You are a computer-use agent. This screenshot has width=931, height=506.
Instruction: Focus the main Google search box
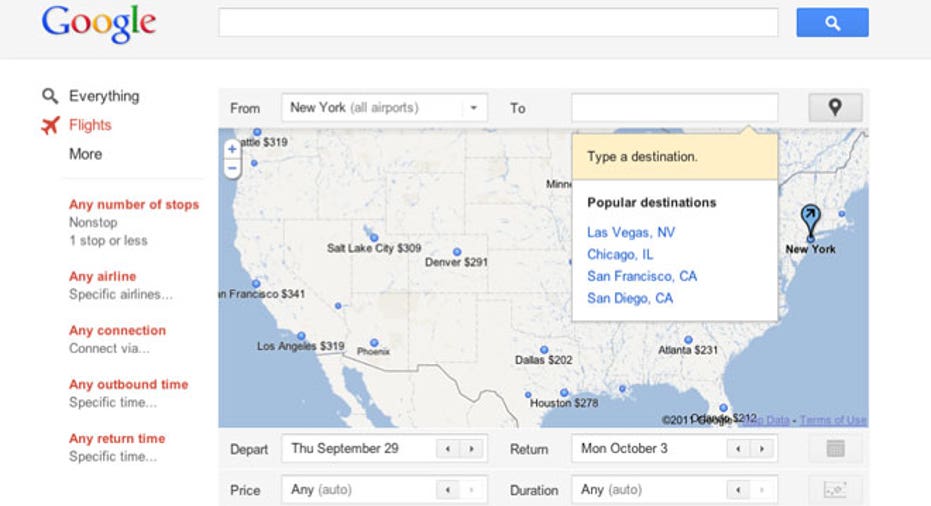tap(498, 23)
